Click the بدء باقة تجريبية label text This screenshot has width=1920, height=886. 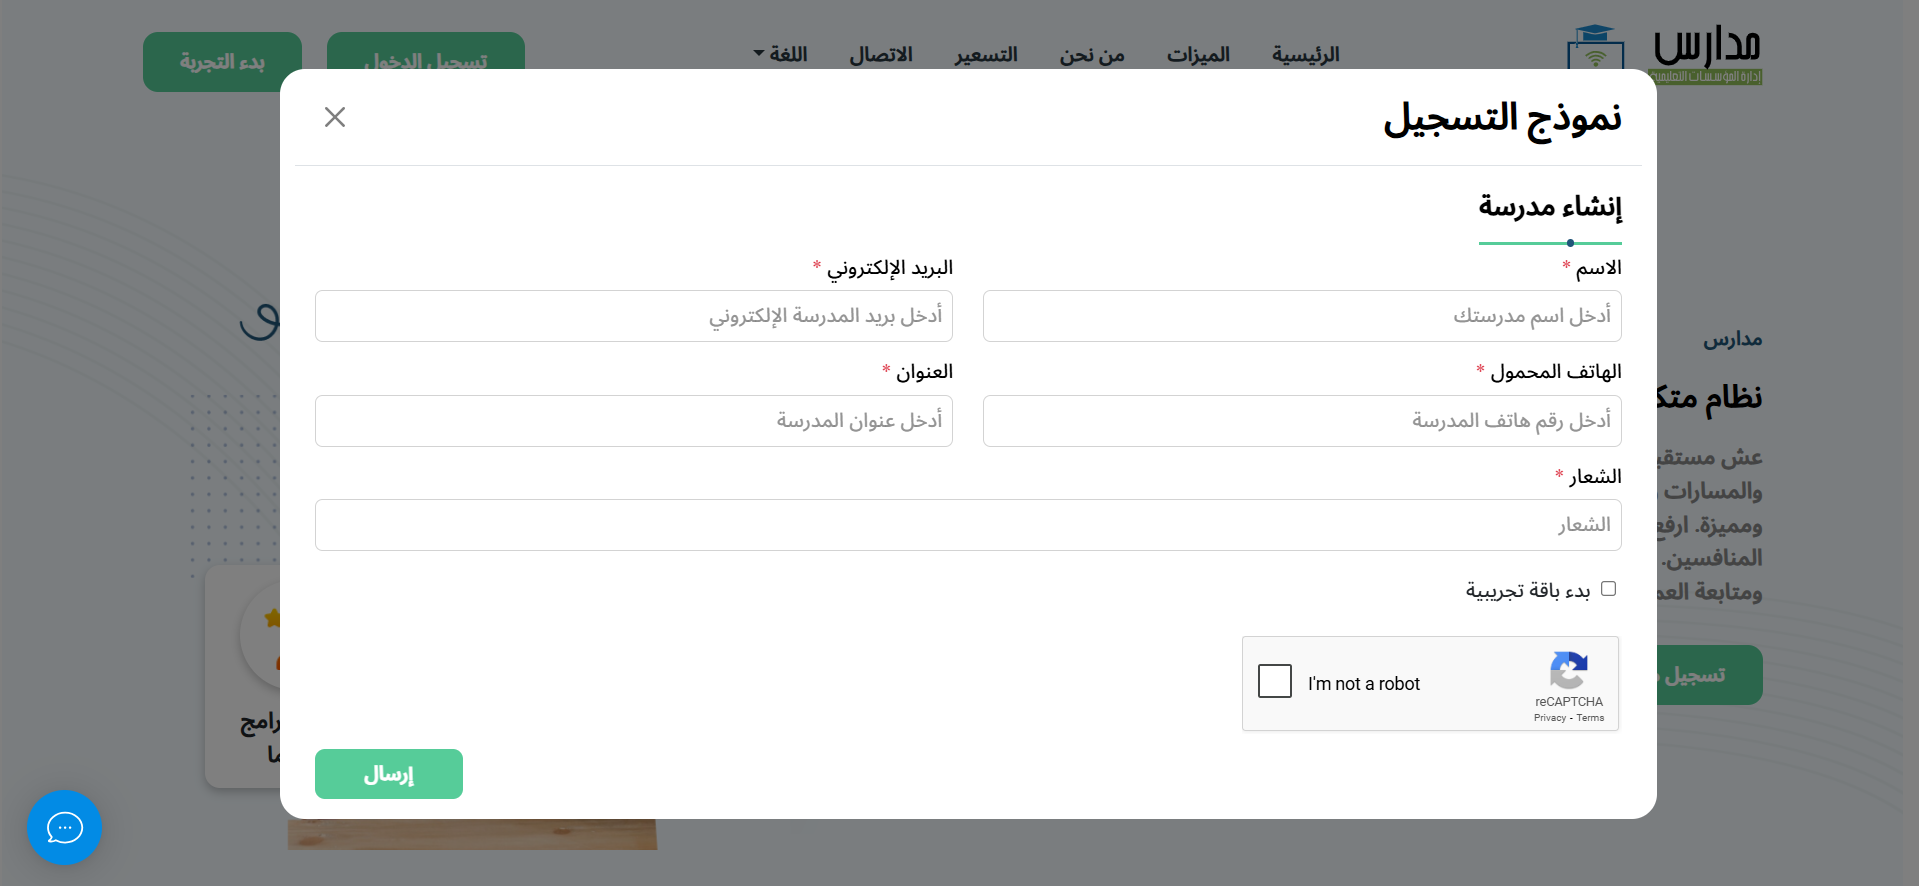(x=1528, y=590)
